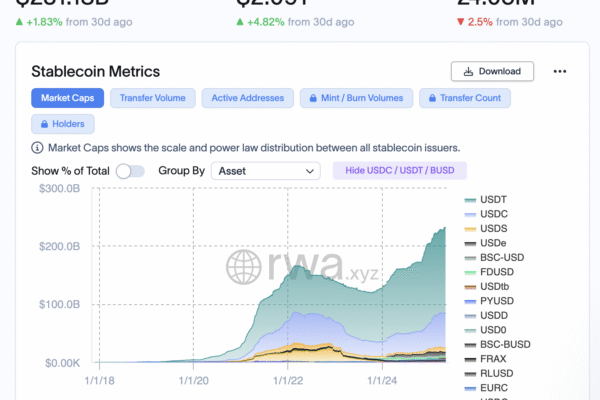Image resolution: width=600 pixels, height=400 pixels.
Task: Click Hide USDC / USDT / BUSD button
Action: [x=399, y=170]
